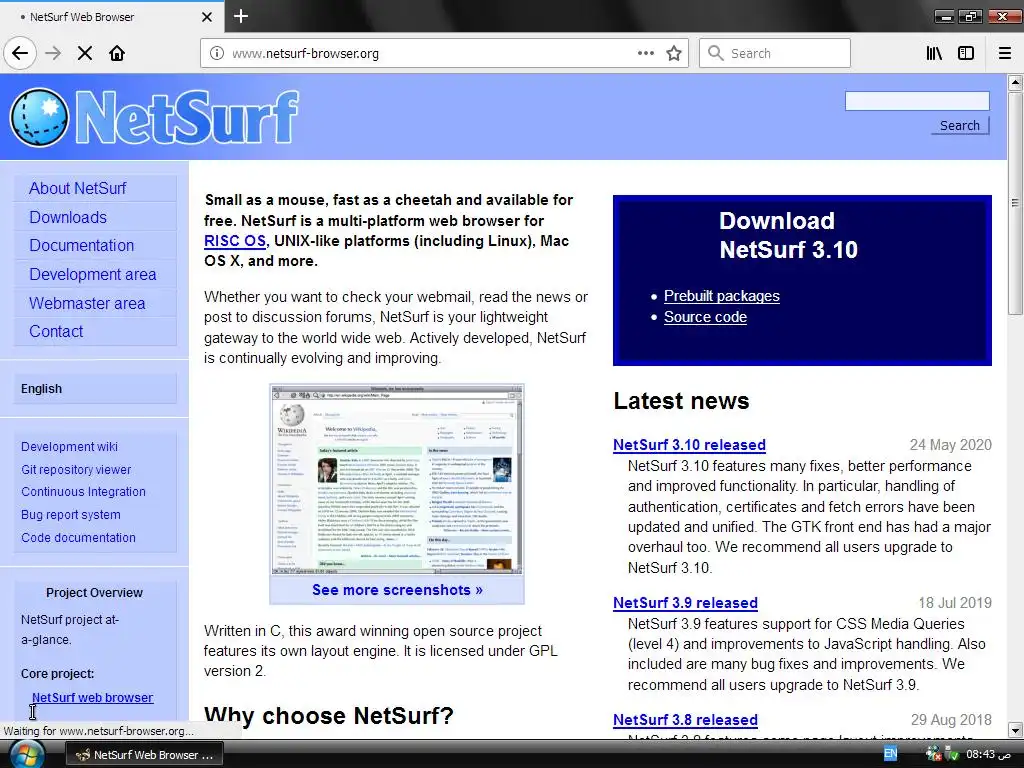Open NetSurf 3.8 released news link
The height and width of the screenshot is (768, 1024).
point(685,720)
